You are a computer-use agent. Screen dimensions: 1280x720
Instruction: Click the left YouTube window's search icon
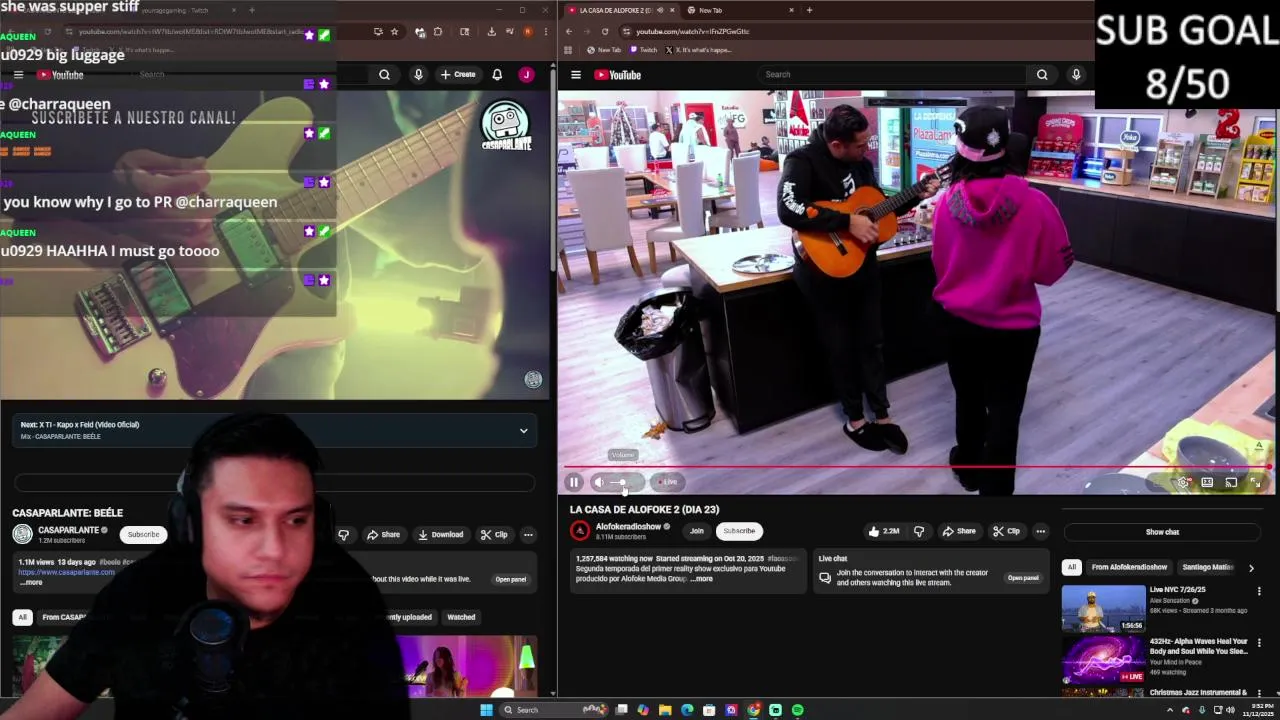coord(384,75)
